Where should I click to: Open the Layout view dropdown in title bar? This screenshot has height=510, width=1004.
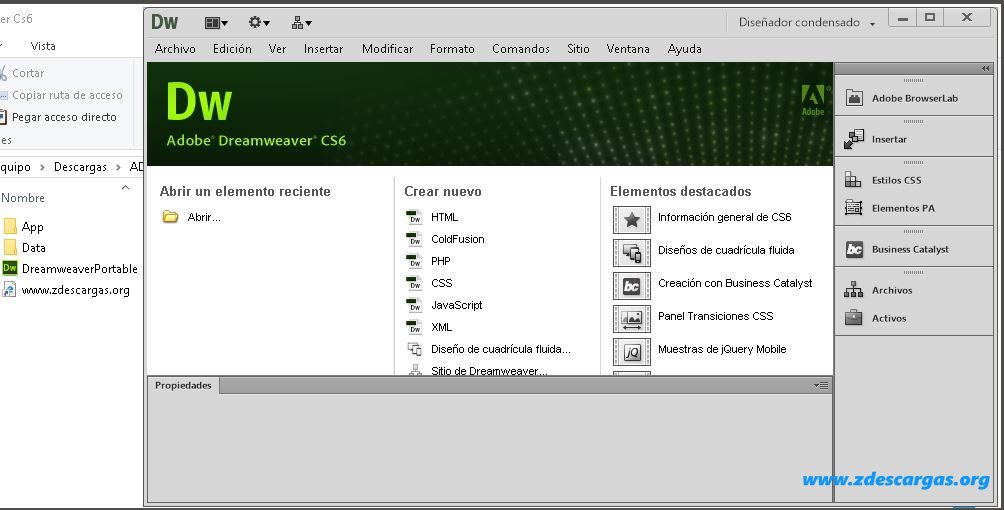tap(216, 23)
